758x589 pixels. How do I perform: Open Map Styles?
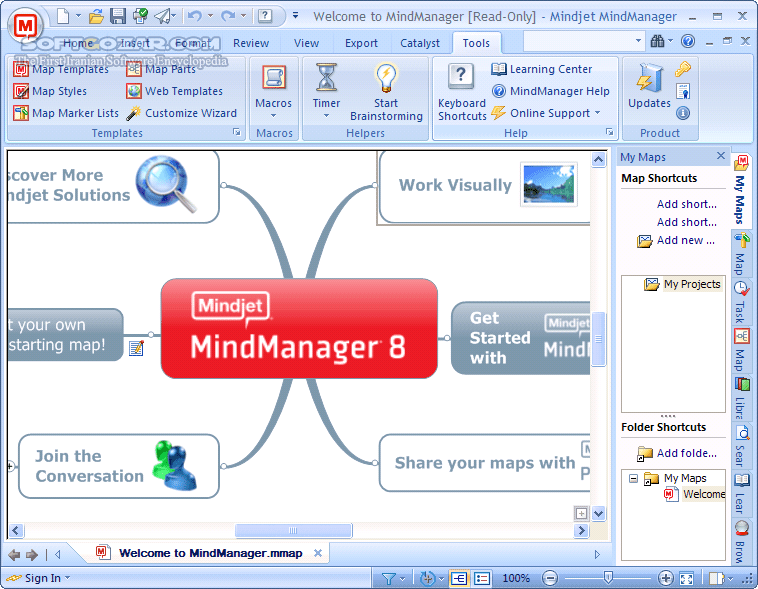coord(50,91)
